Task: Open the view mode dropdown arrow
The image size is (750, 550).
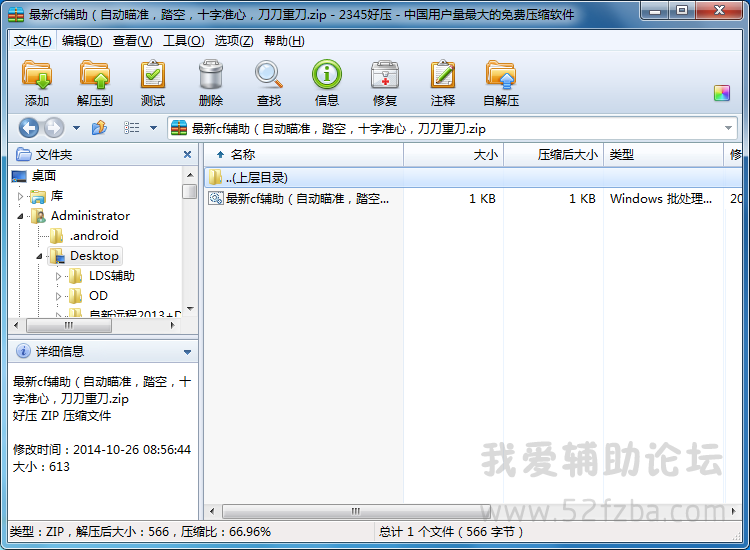Action: click(154, 128)
